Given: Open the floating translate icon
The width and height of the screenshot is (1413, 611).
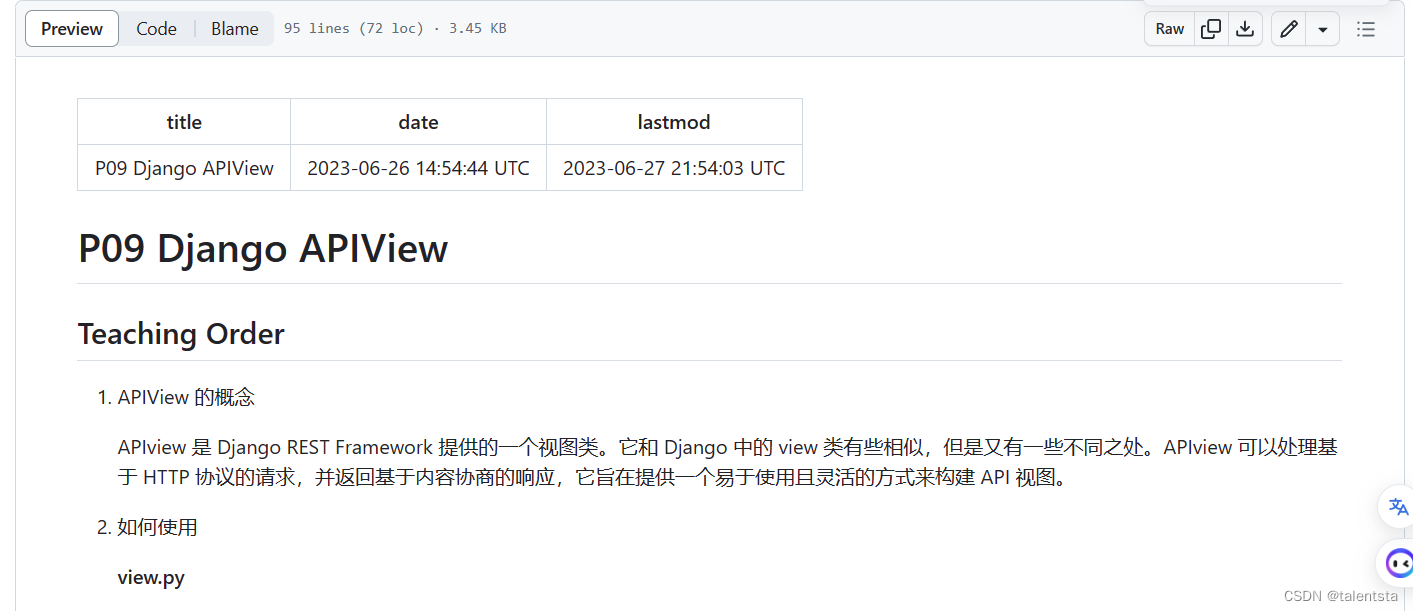Looking at the screenshot, I should [1397, 506].
